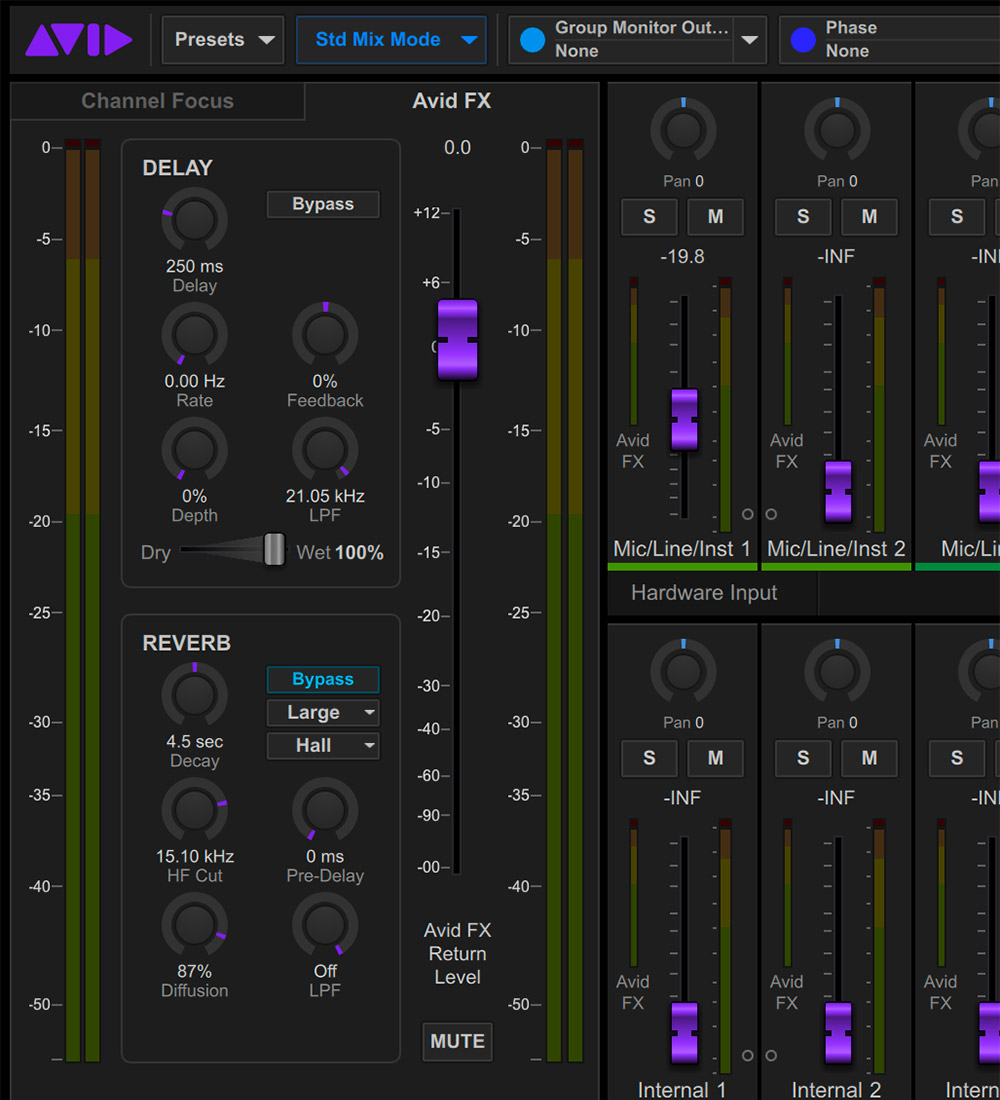Click the Avid FX Return Level fader
Screen dimensions: 1000x1100
click(457, 340)
